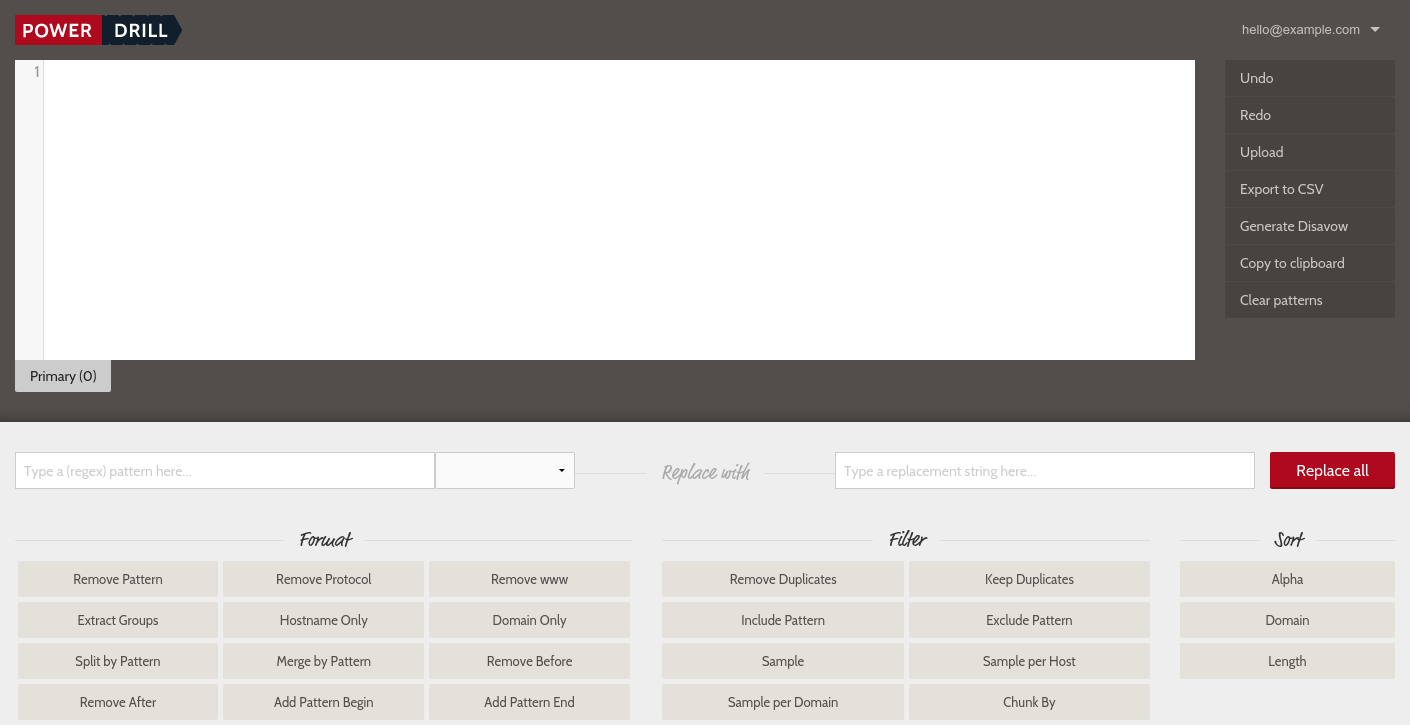
Task: Choose Export to CSV
Action: [1310, 189]
